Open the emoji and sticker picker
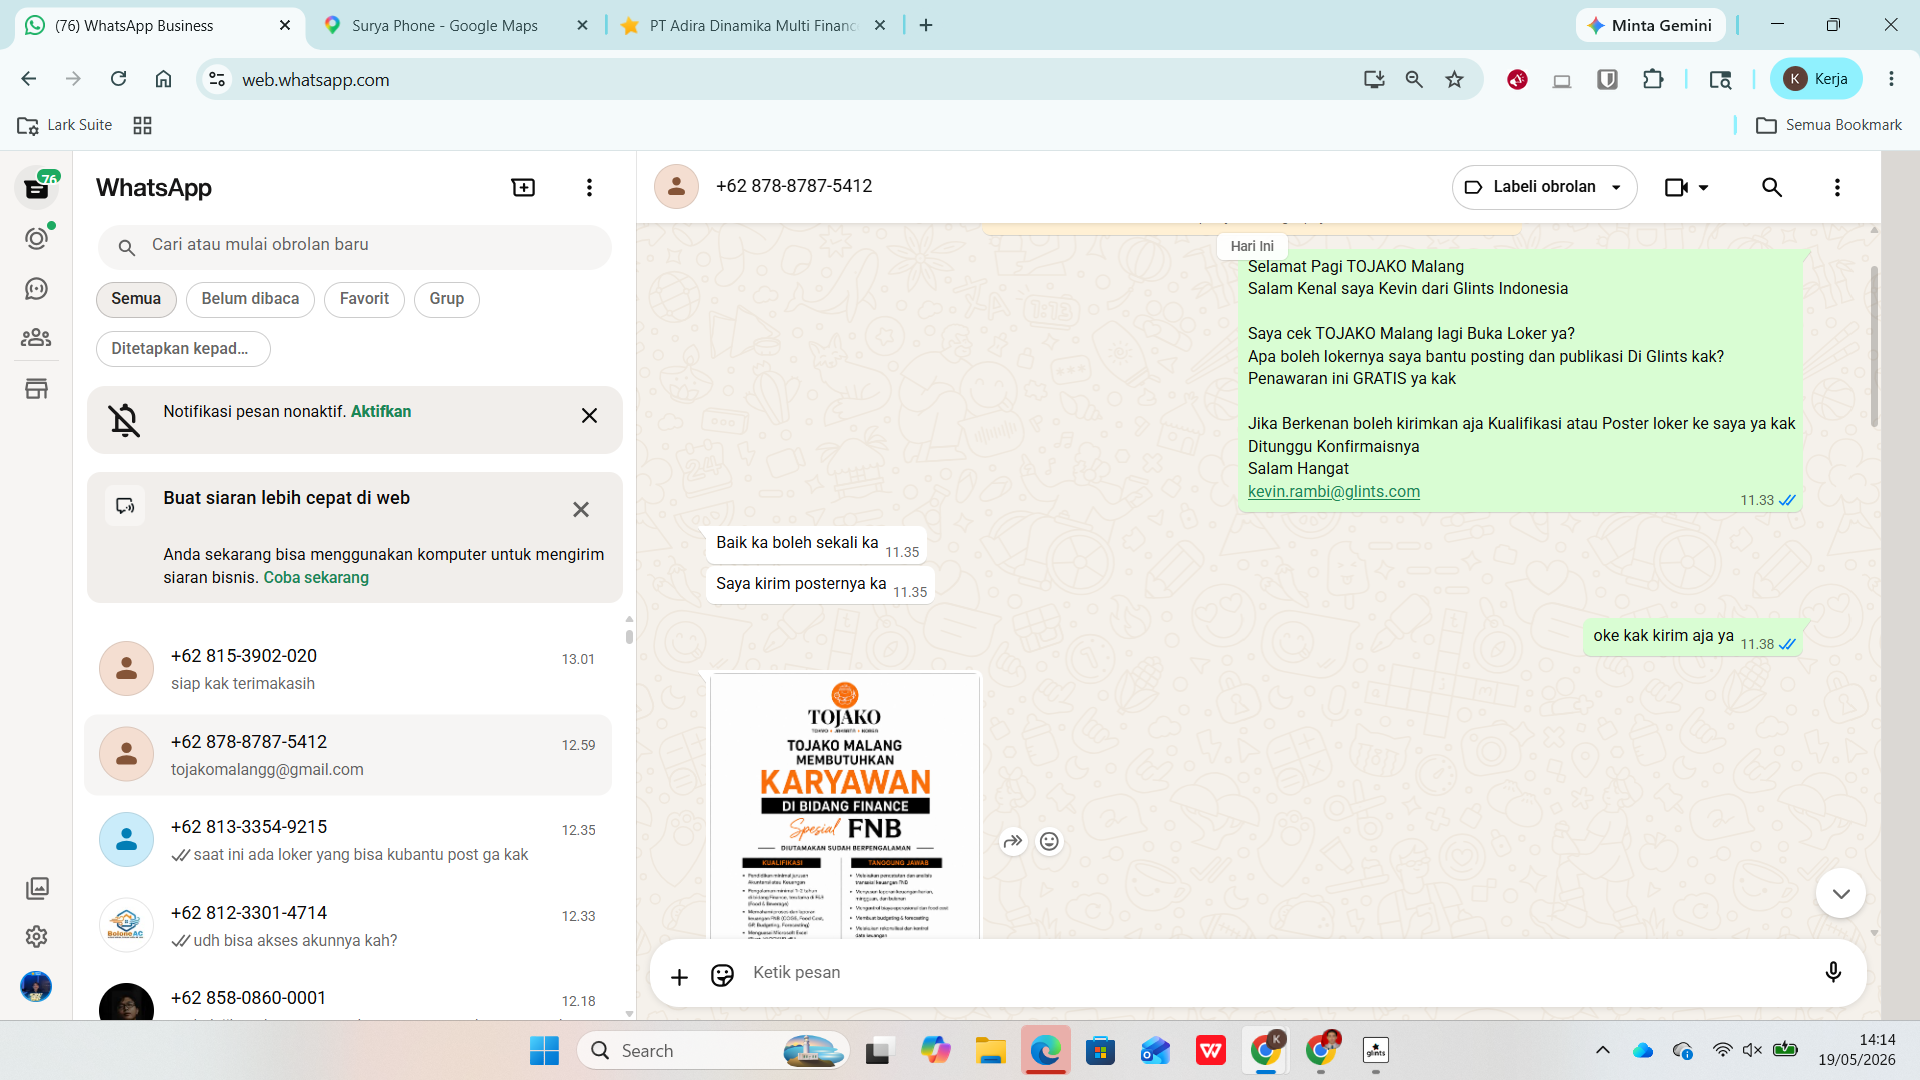This screenshot has width=1920, height=1080. [x=722, y=975]
